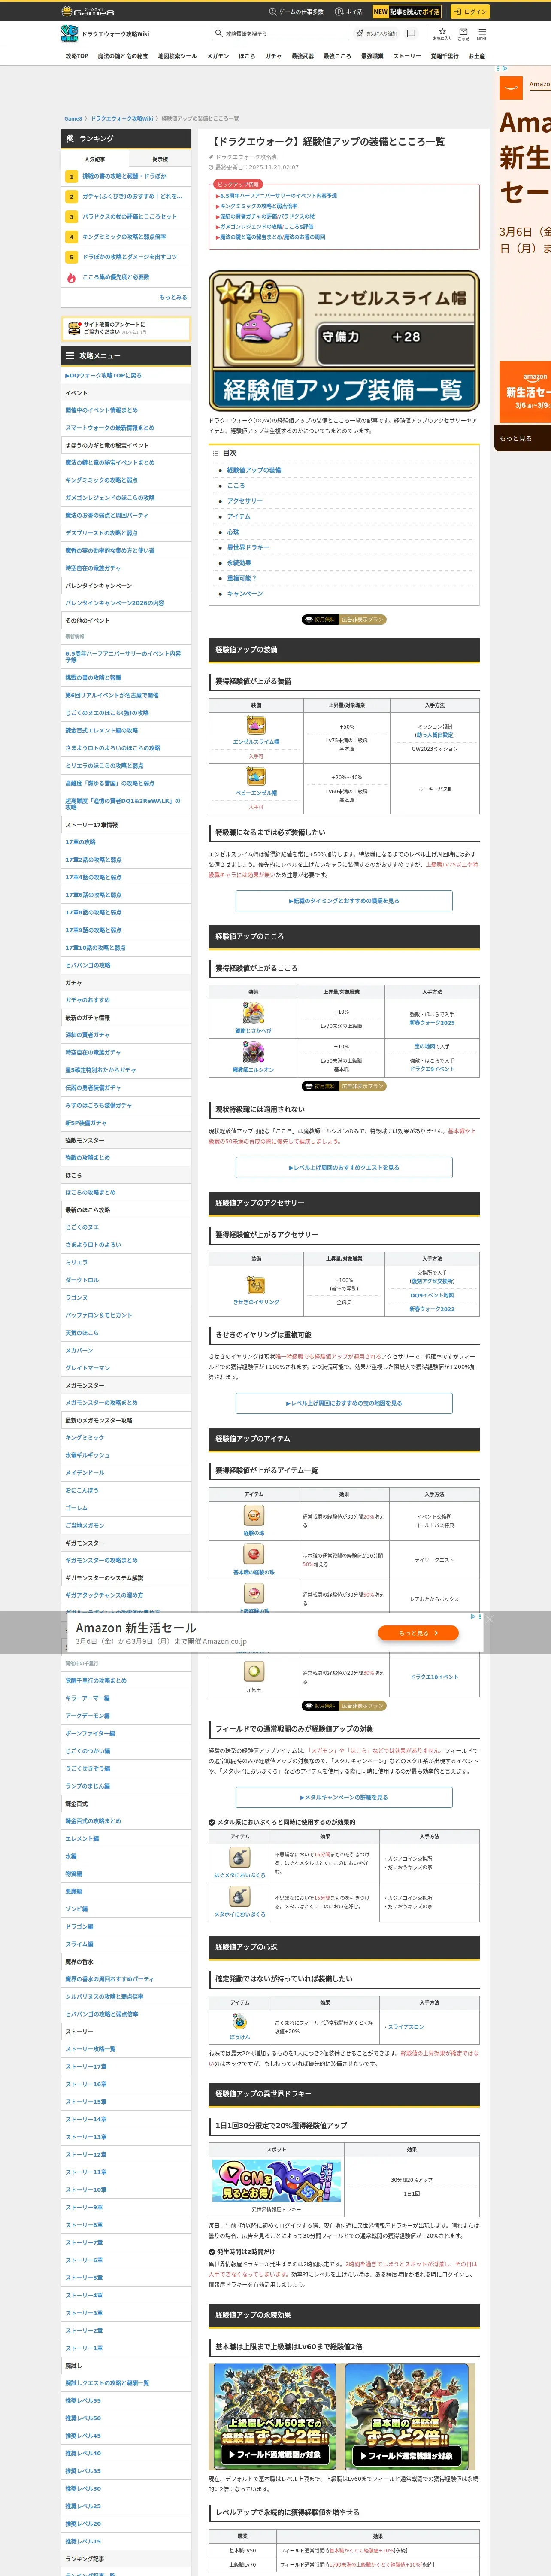This screenshot has width=551, height=2576.
Task: Click the エンゼルスライム帽 header banner image
Action: click(x=344, y=340)
